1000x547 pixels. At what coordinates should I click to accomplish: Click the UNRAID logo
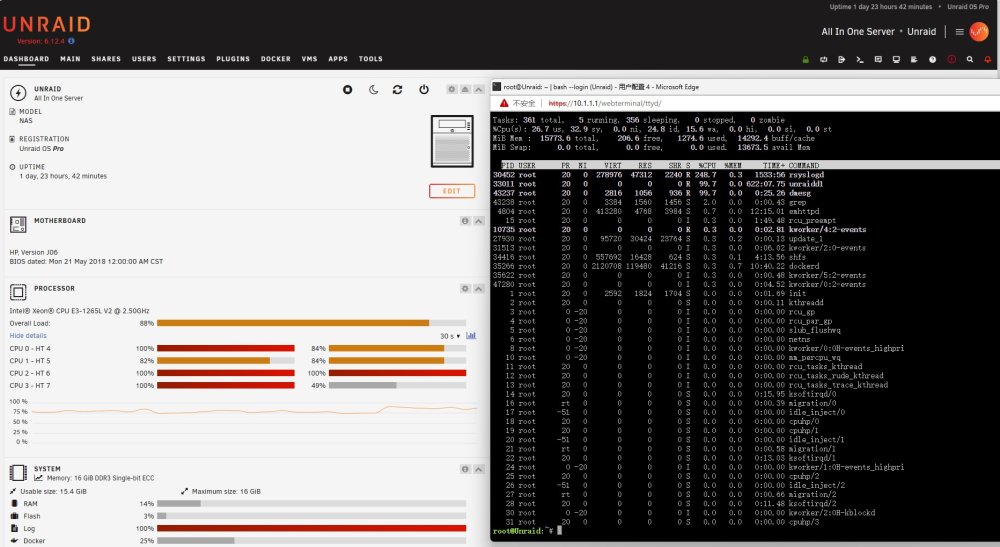[47, 24]
